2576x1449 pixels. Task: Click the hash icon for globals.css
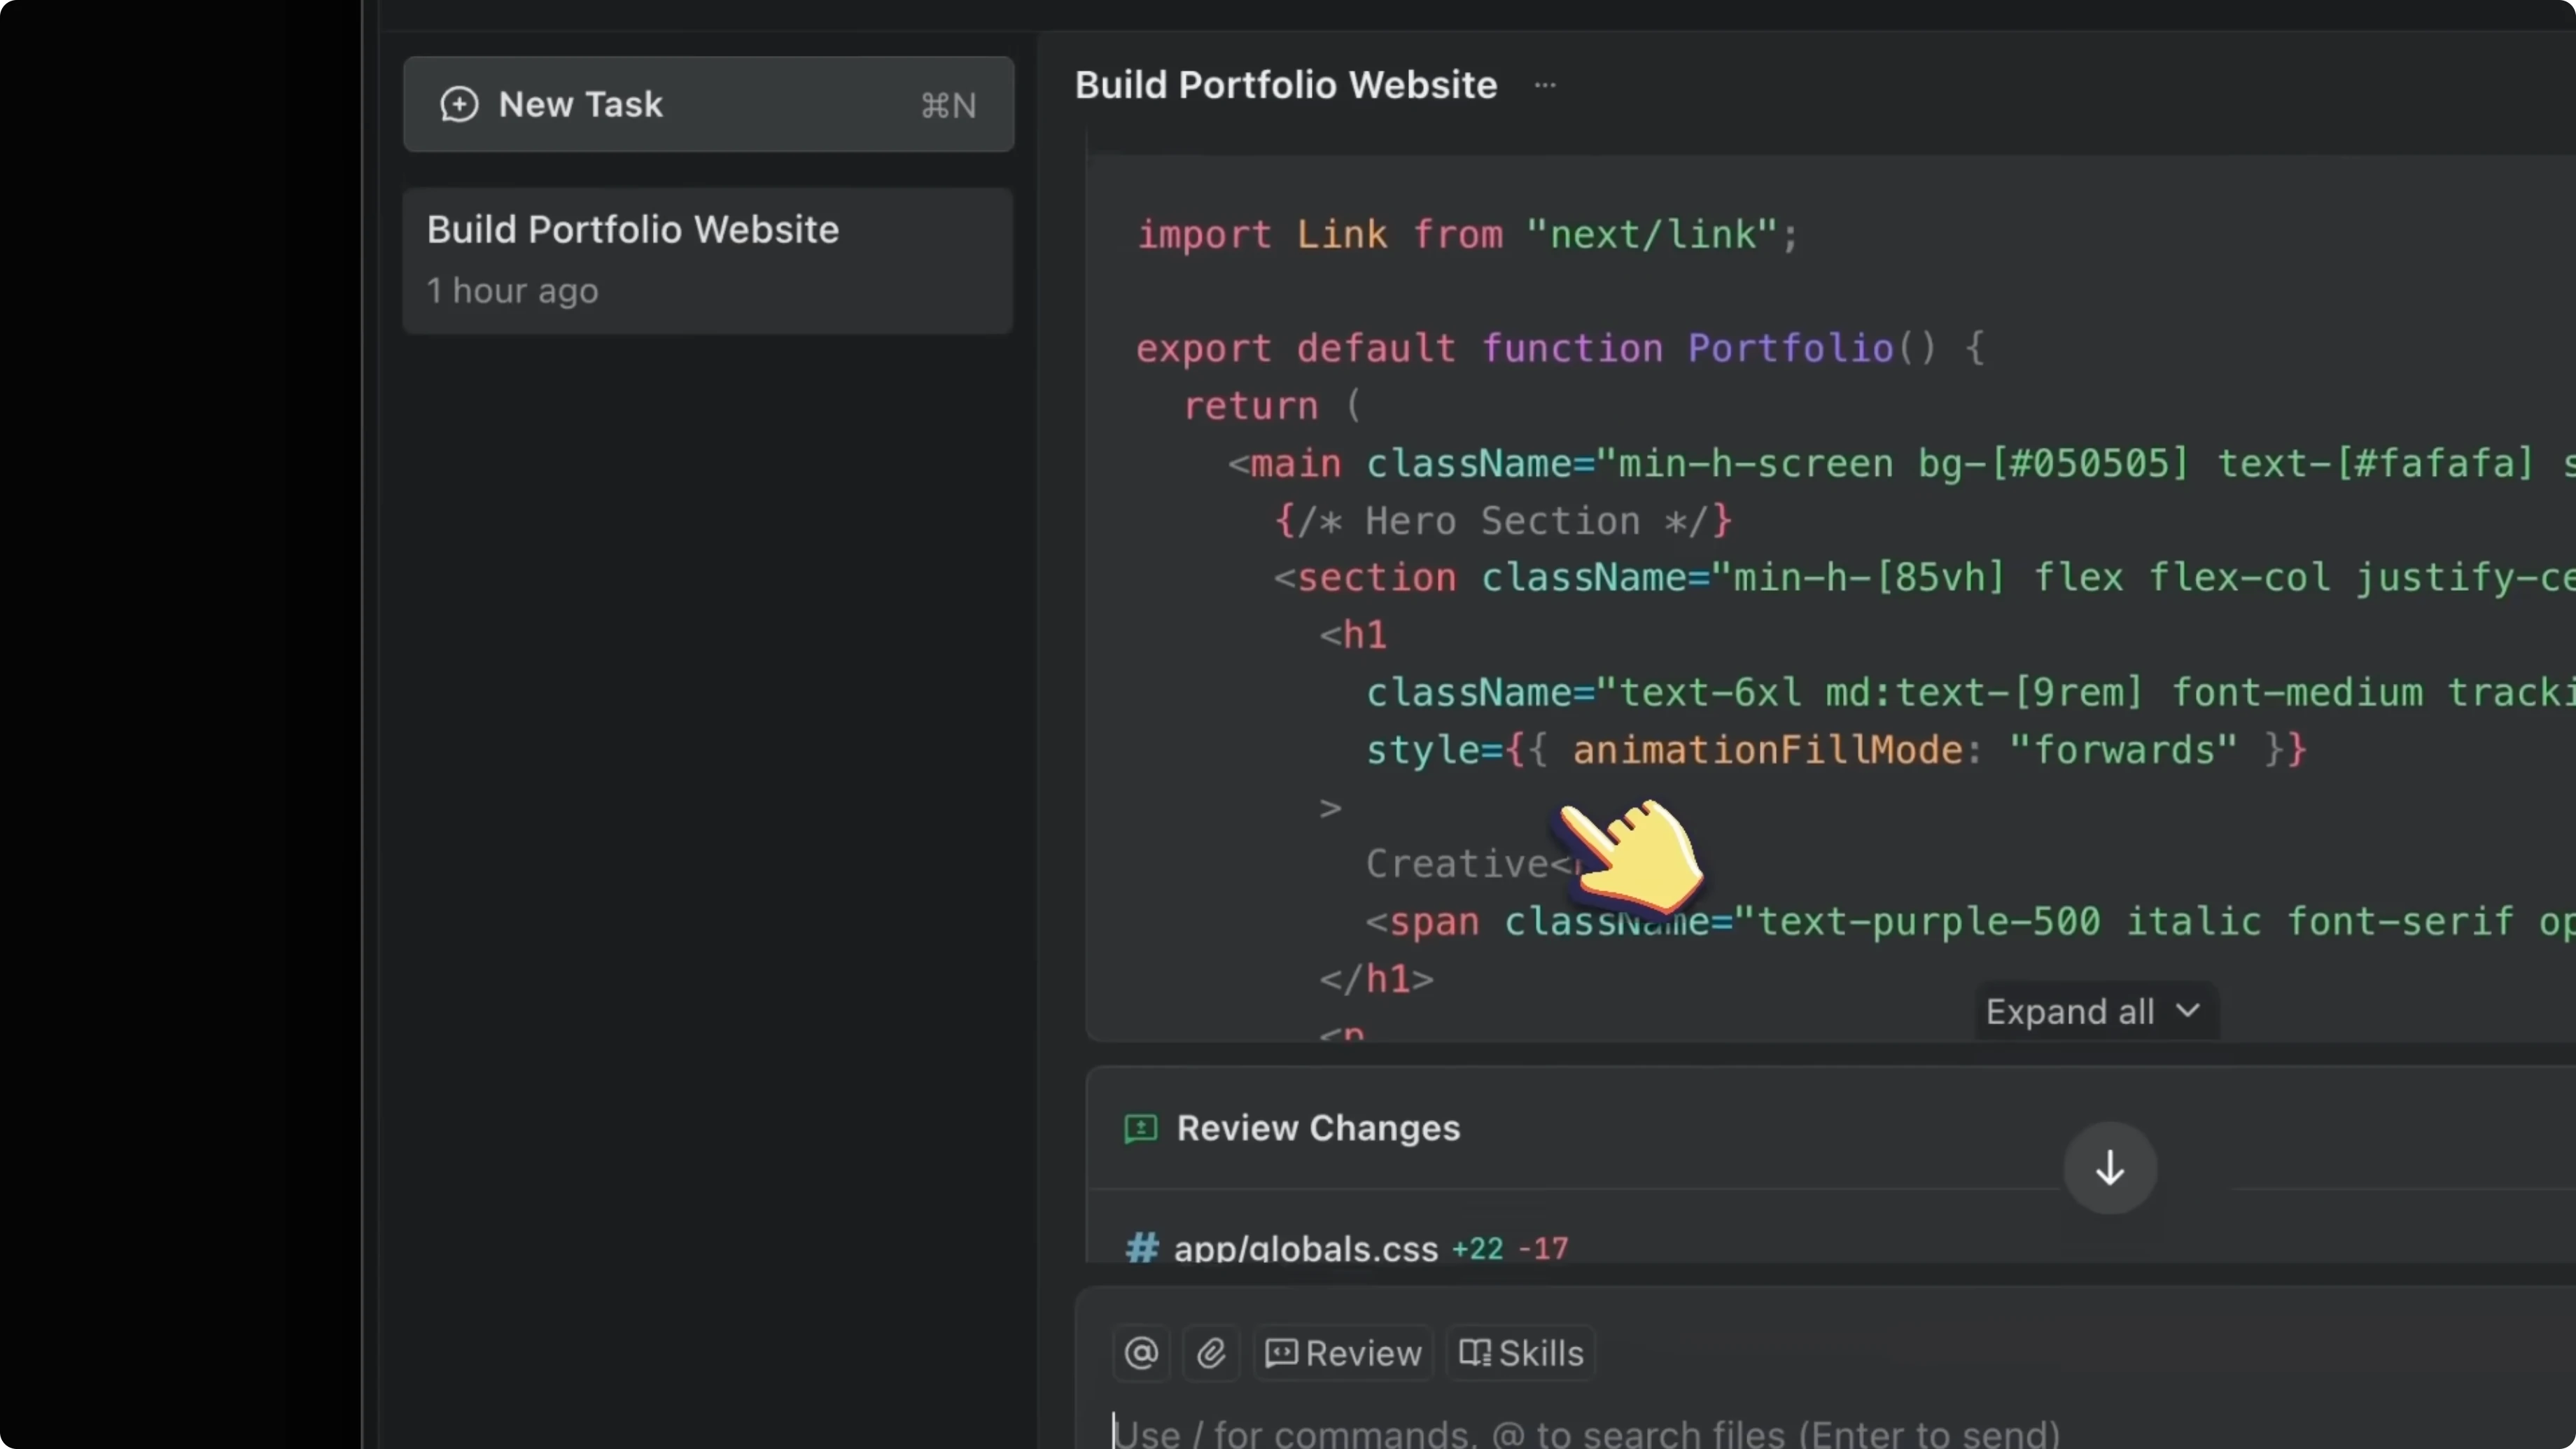click(x=1142, y=1247)
